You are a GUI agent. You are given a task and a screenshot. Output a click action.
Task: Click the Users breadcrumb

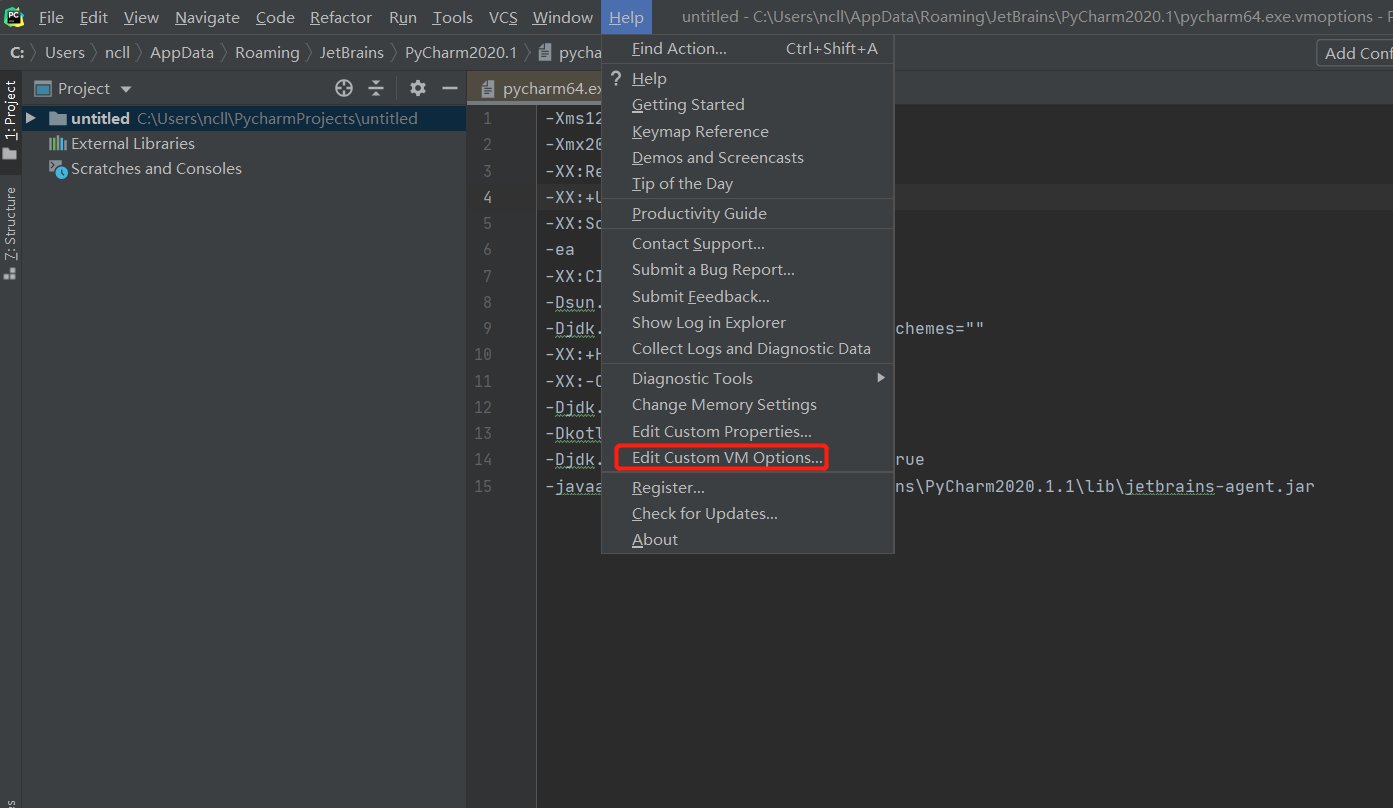tap(65, 53)
